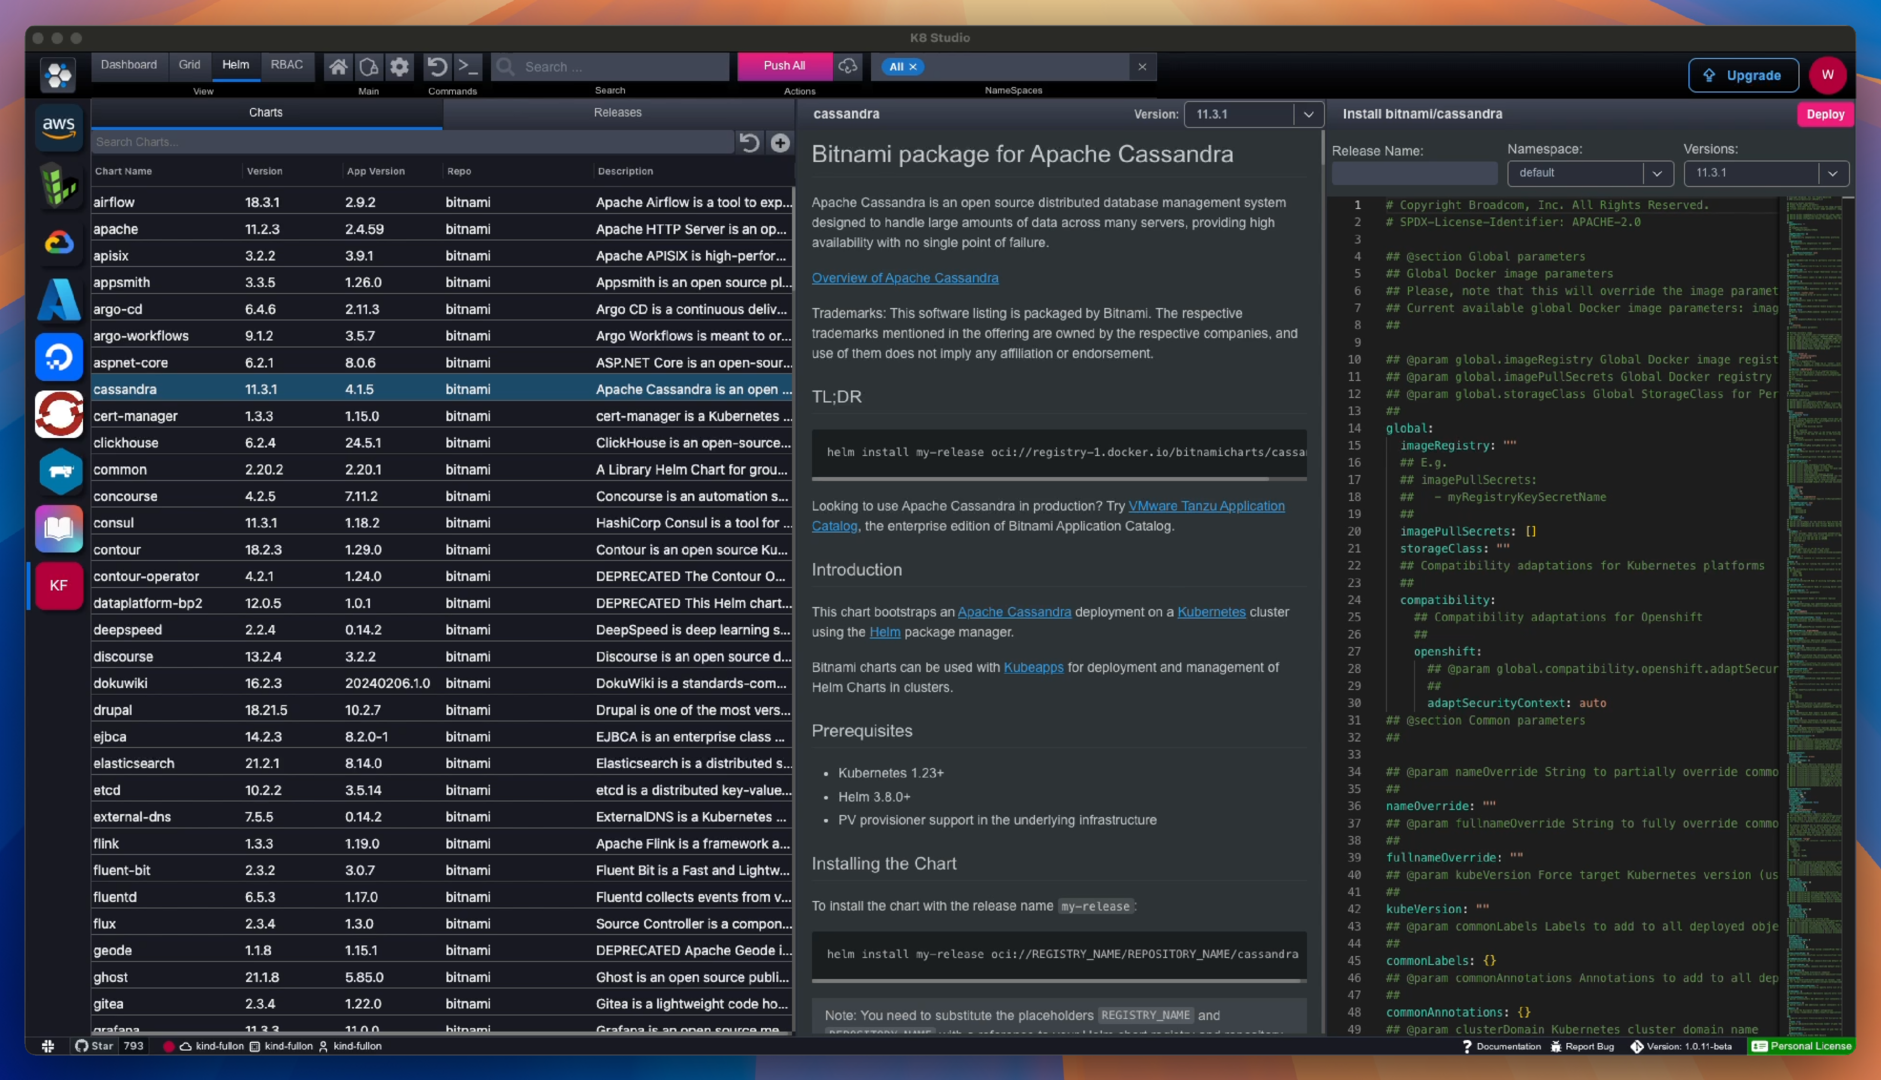The image size is (1881, 1080).
Task: Open the K8 Studio logo icon
Action: click(59, 75)
